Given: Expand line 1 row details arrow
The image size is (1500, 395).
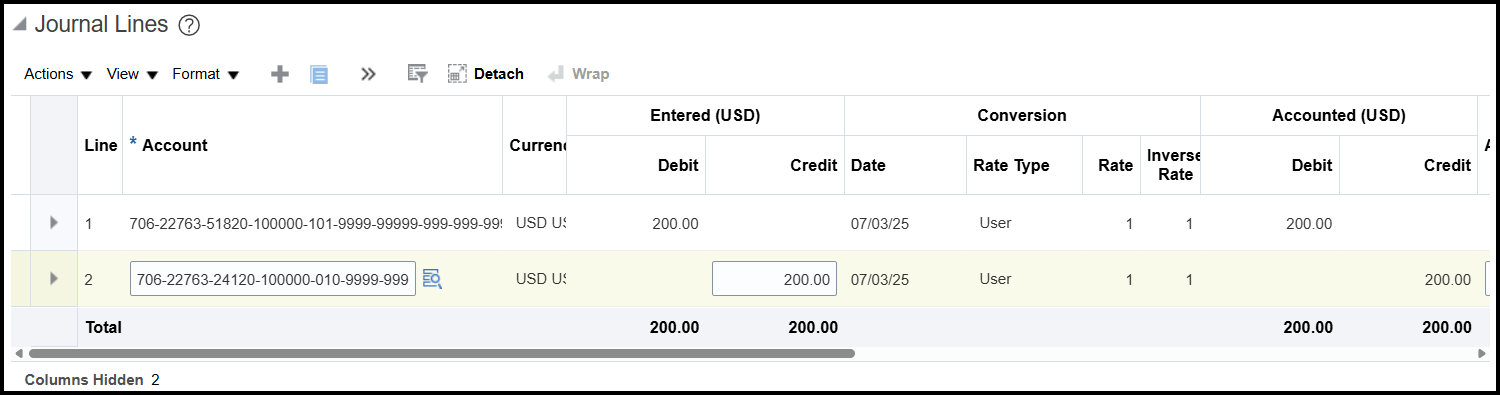Looking at the screenshot, I should [x=54, y=222].
